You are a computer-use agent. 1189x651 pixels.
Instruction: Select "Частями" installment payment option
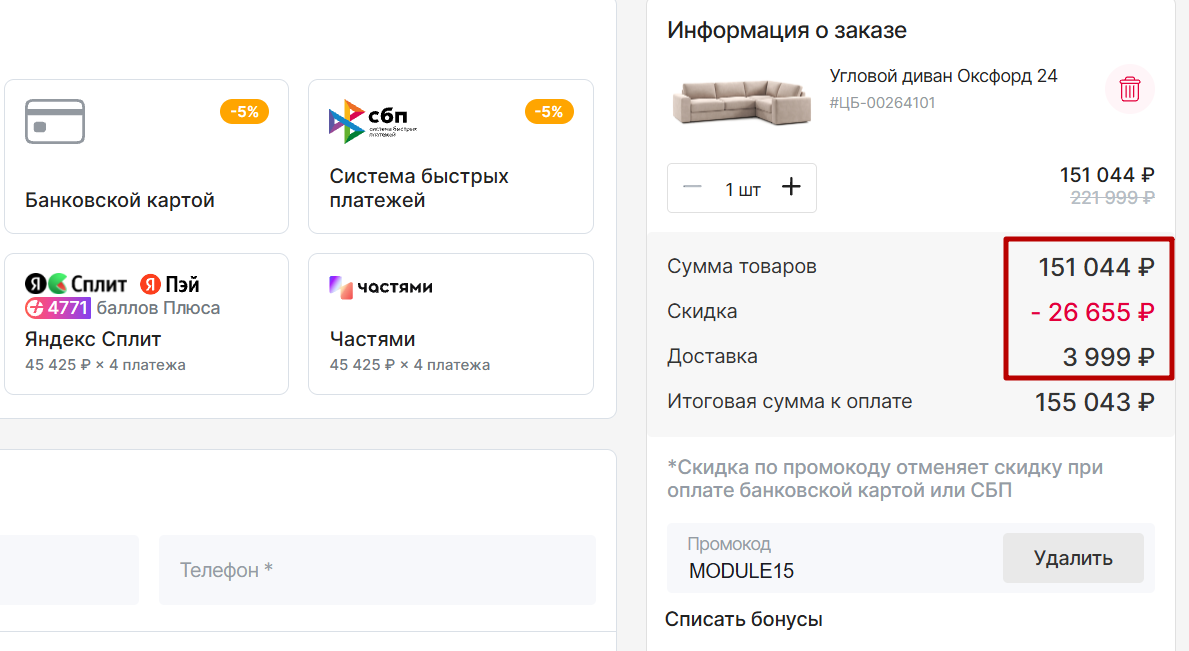tap(372, 339)
